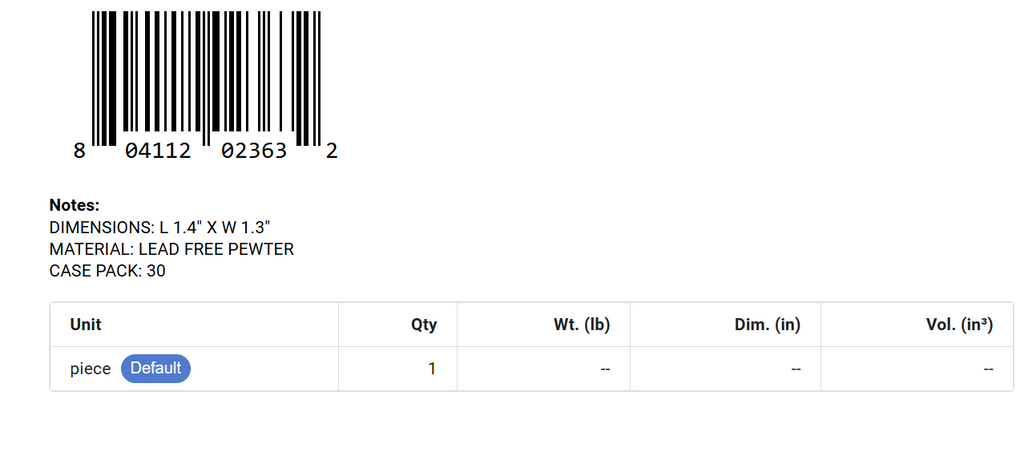Click the Dim. (in) column header

pyautogui.click(x=767, y=325)
